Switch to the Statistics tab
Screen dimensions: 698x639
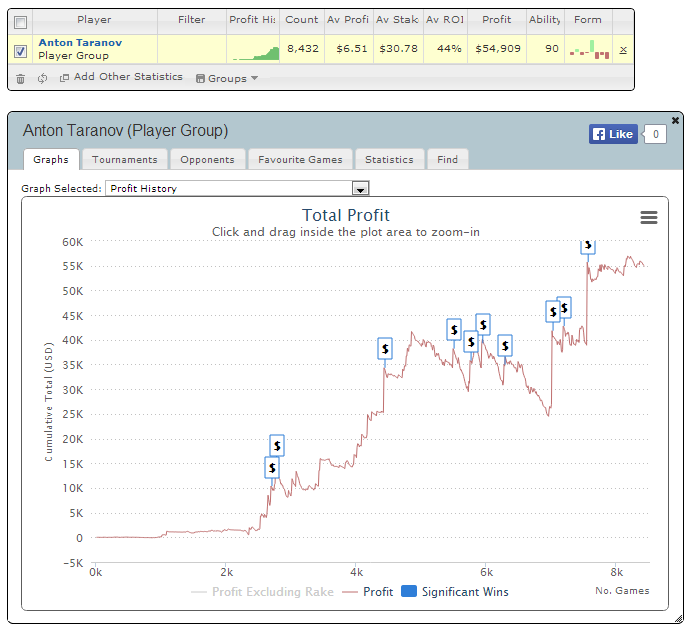click(390, 159)
